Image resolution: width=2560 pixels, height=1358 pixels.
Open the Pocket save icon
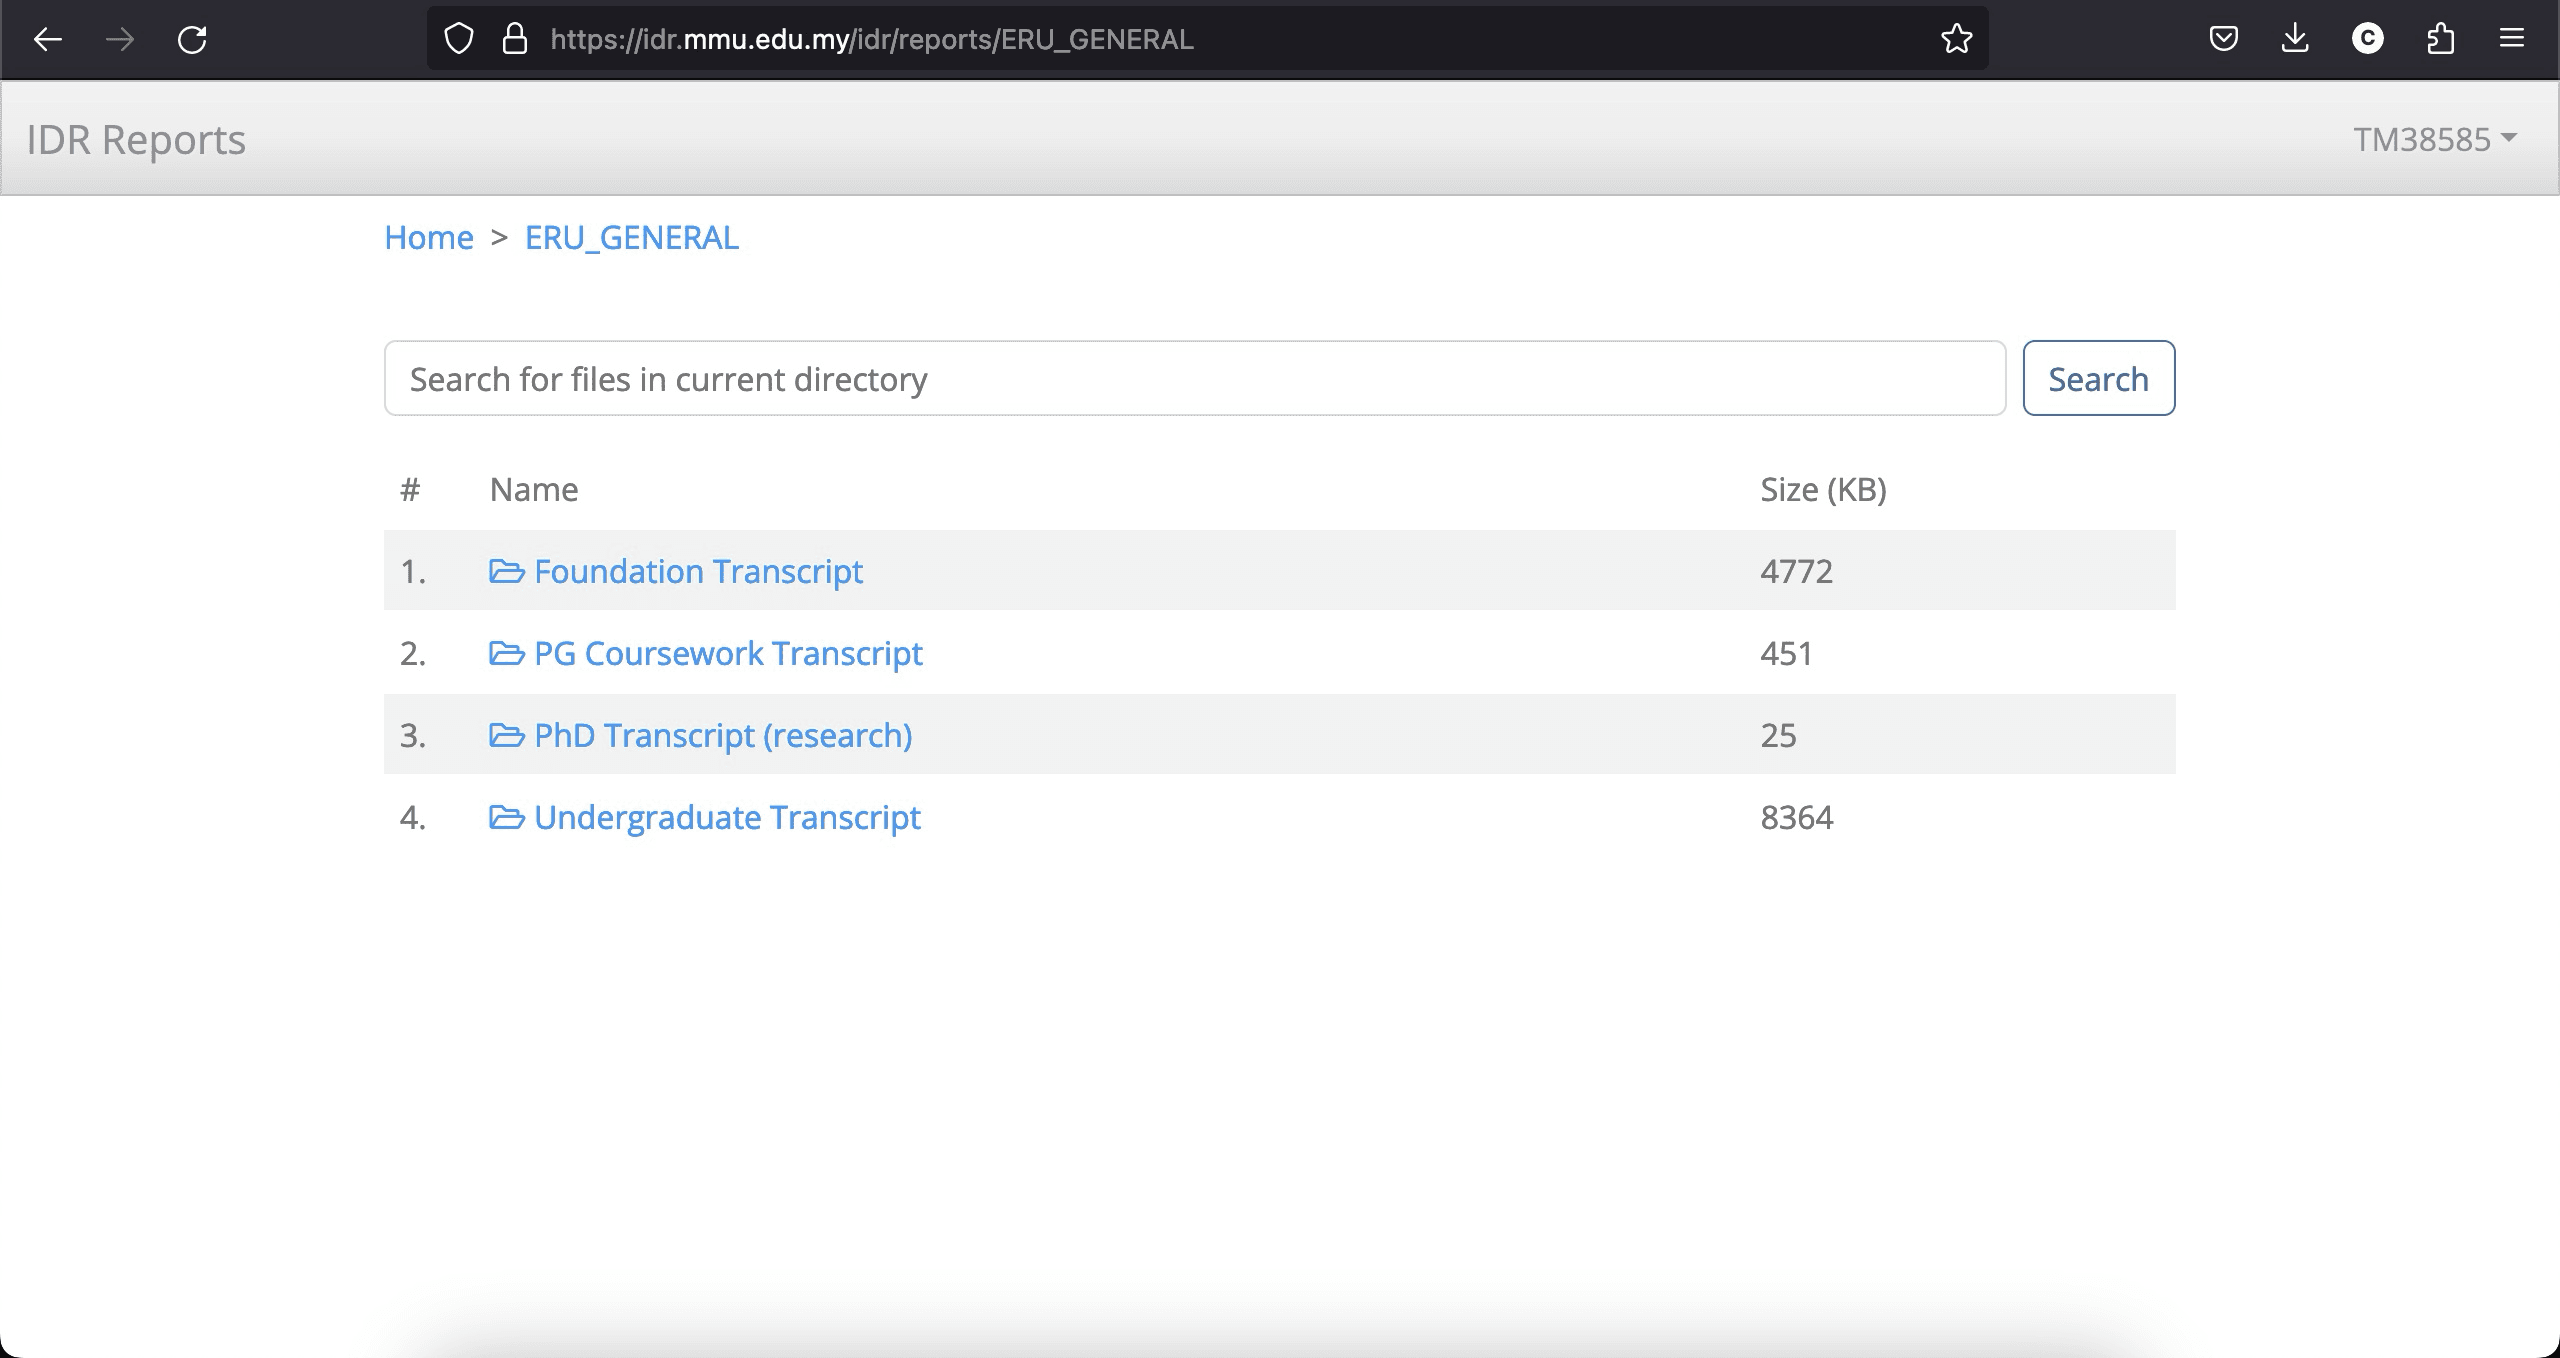(x=2223, y=39)
